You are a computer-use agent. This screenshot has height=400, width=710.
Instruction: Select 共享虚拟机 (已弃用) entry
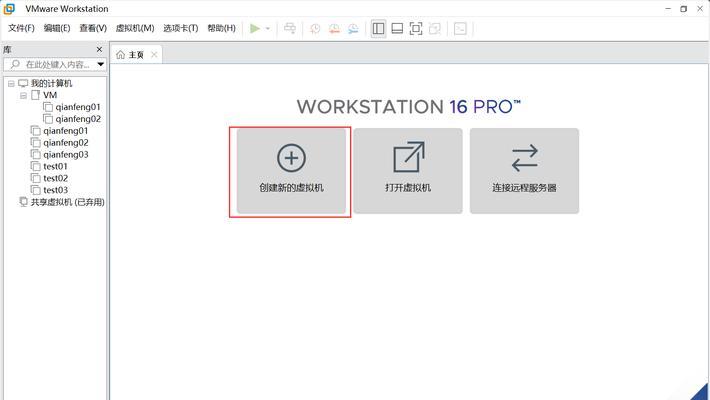[x=67, y=202]
